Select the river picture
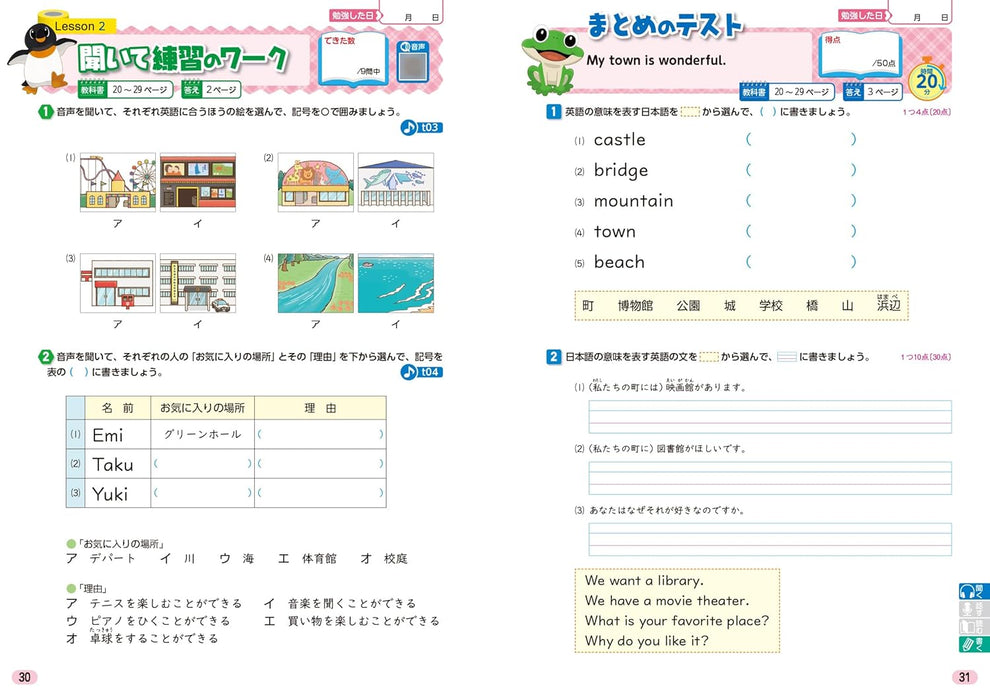Viewport: 990px width, 700px height. click(x=315, y=283)
